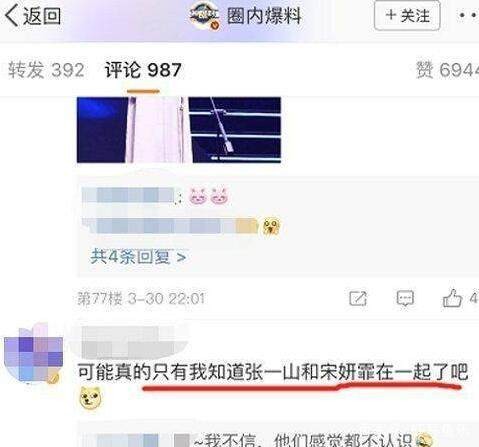Open the pixelated commenter avatar

(x=33, y=353)
